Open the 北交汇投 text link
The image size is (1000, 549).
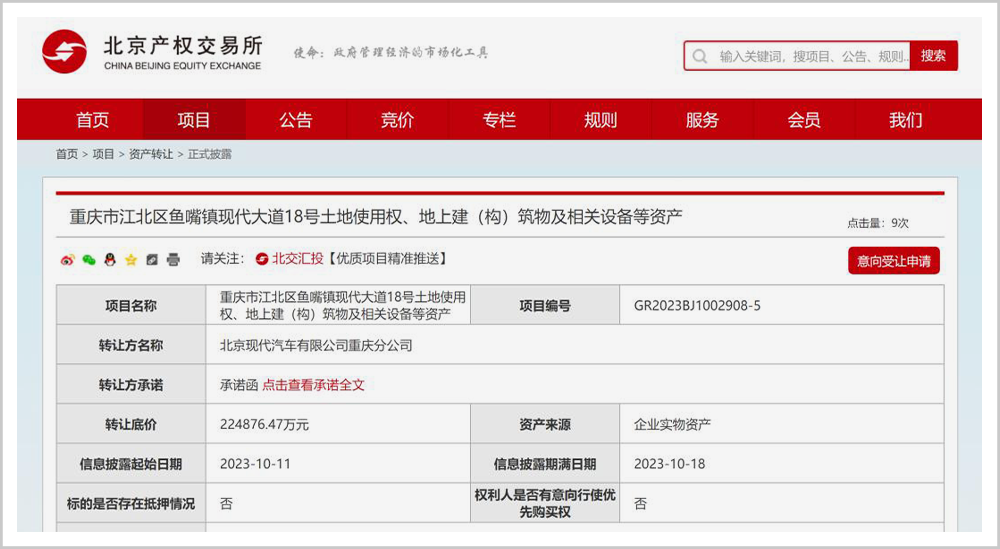click(298, 259)
